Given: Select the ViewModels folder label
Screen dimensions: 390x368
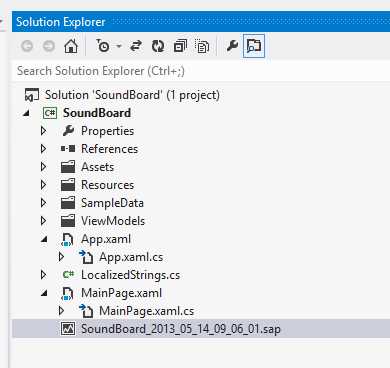Looking at the screenshot, I should tap(113, 221).
